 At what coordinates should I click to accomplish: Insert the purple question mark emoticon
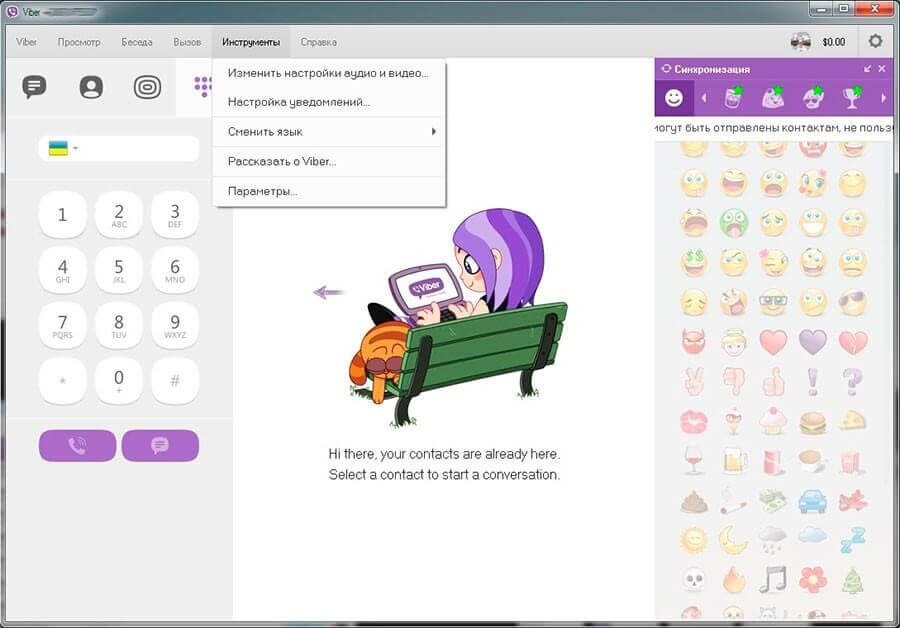852,382
